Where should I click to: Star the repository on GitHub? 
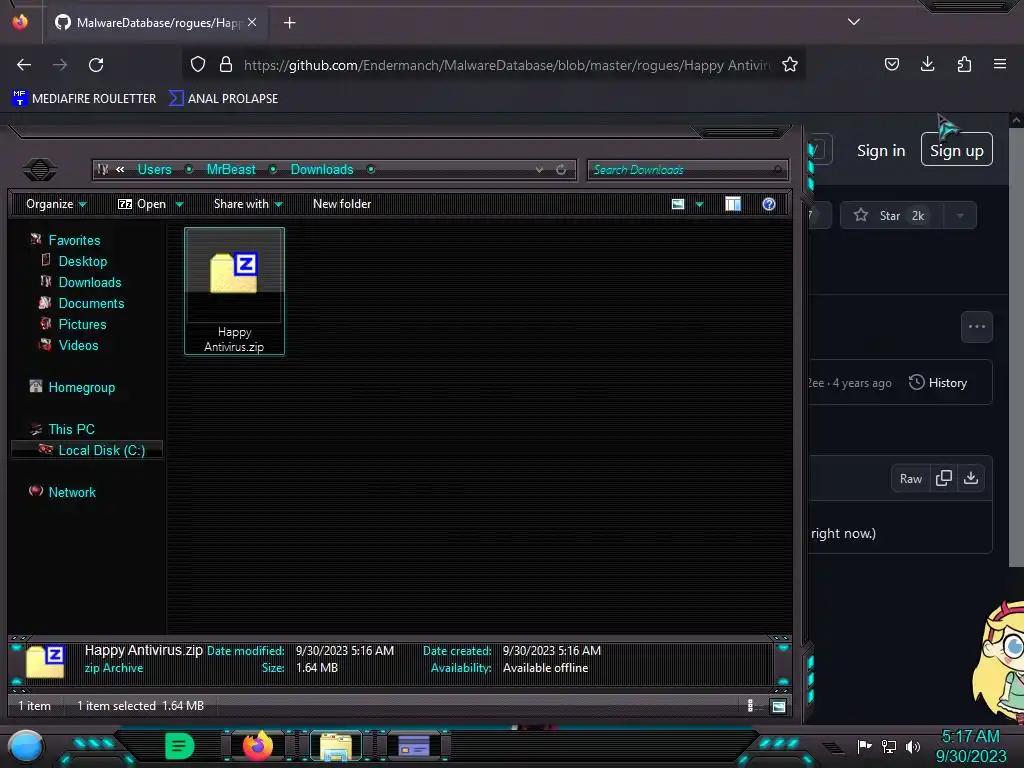pos(891,216)
